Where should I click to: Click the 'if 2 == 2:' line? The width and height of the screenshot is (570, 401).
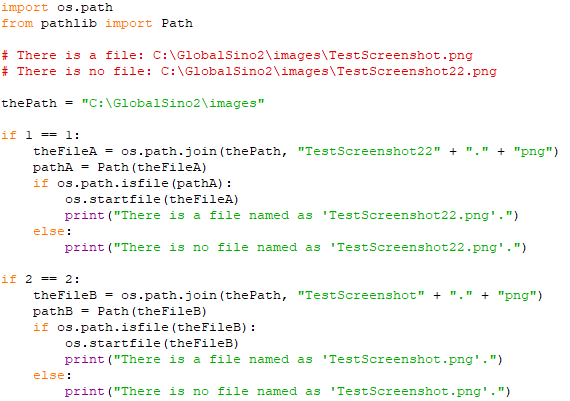pos(40,279)
